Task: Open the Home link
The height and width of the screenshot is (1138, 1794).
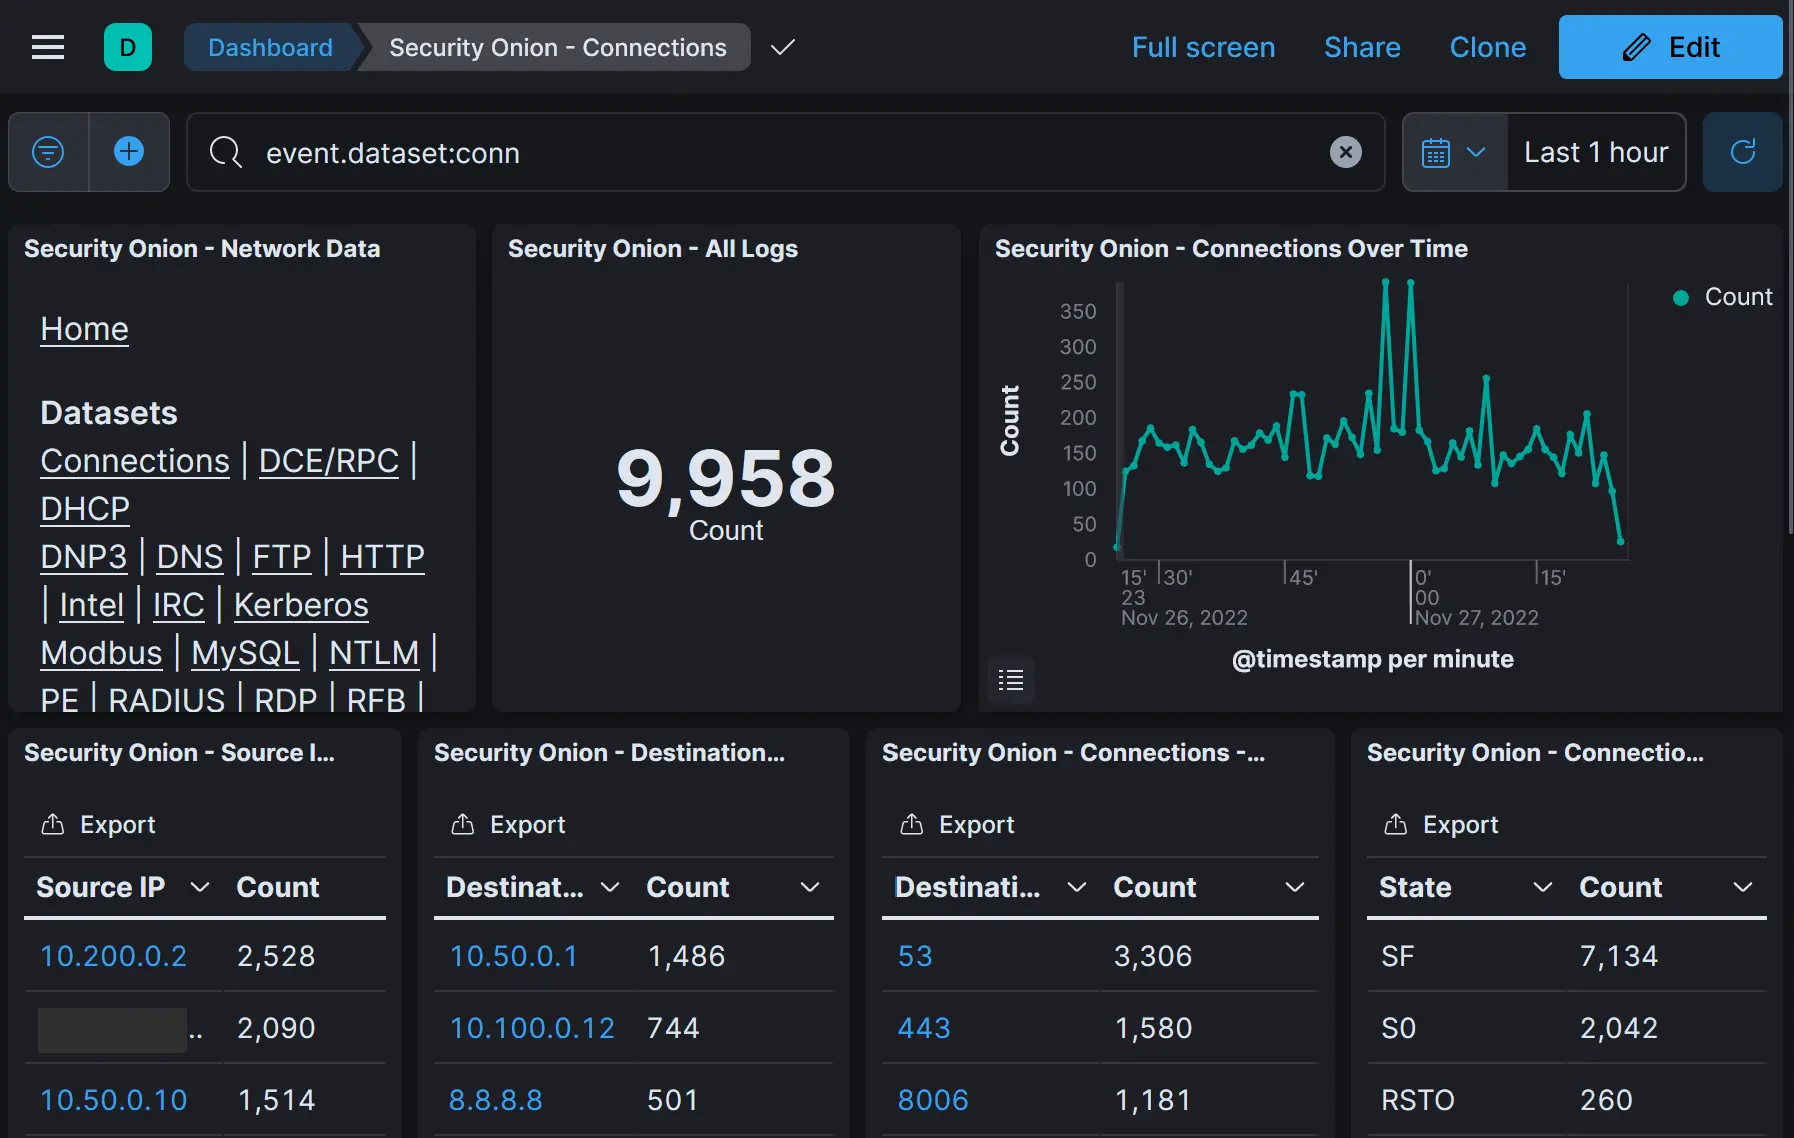Action: tap(84, 329)
